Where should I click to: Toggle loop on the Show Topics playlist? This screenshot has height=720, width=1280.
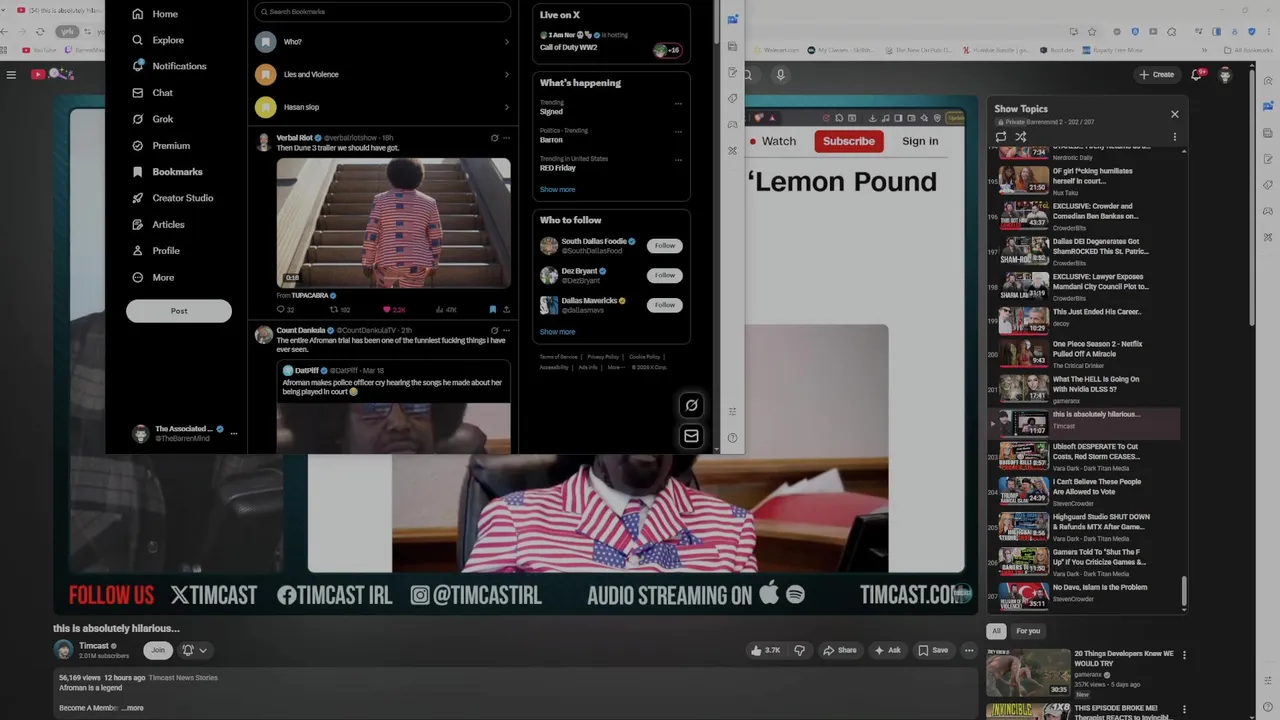pyautogui.click(x=1001, y=137)
